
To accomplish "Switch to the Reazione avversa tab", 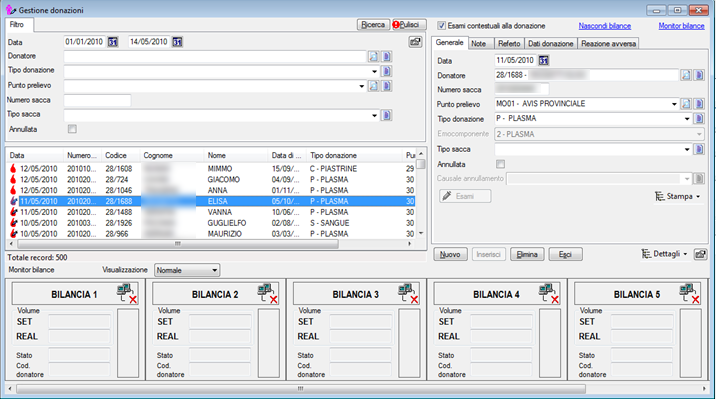I will click(x=609, y=44).
